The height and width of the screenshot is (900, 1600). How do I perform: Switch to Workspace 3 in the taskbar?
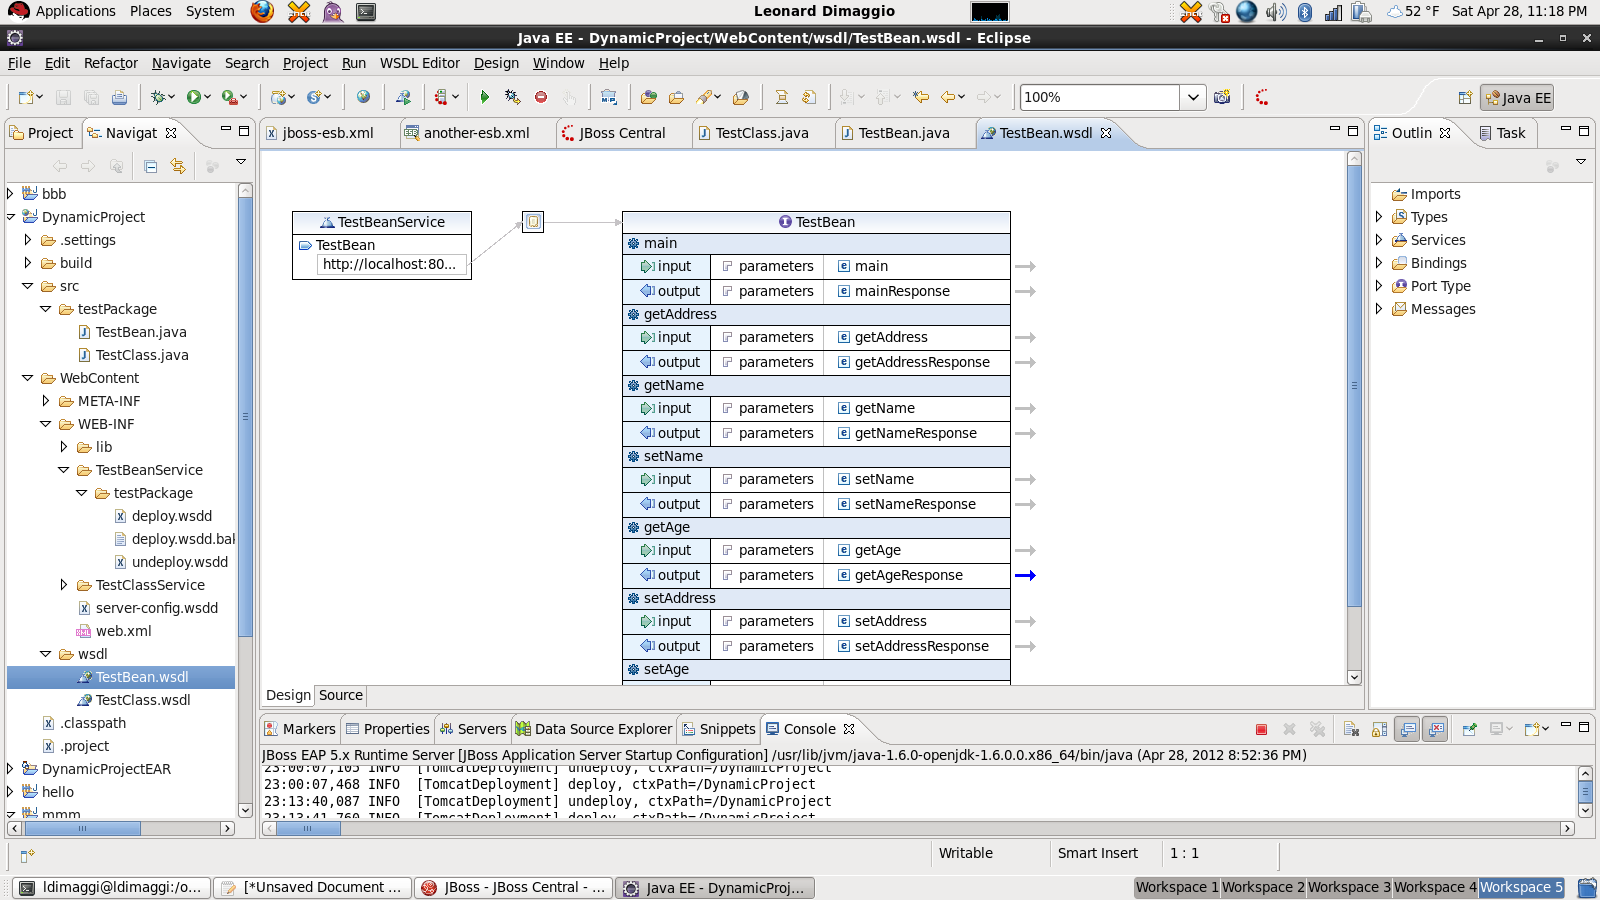[1348, 887]
